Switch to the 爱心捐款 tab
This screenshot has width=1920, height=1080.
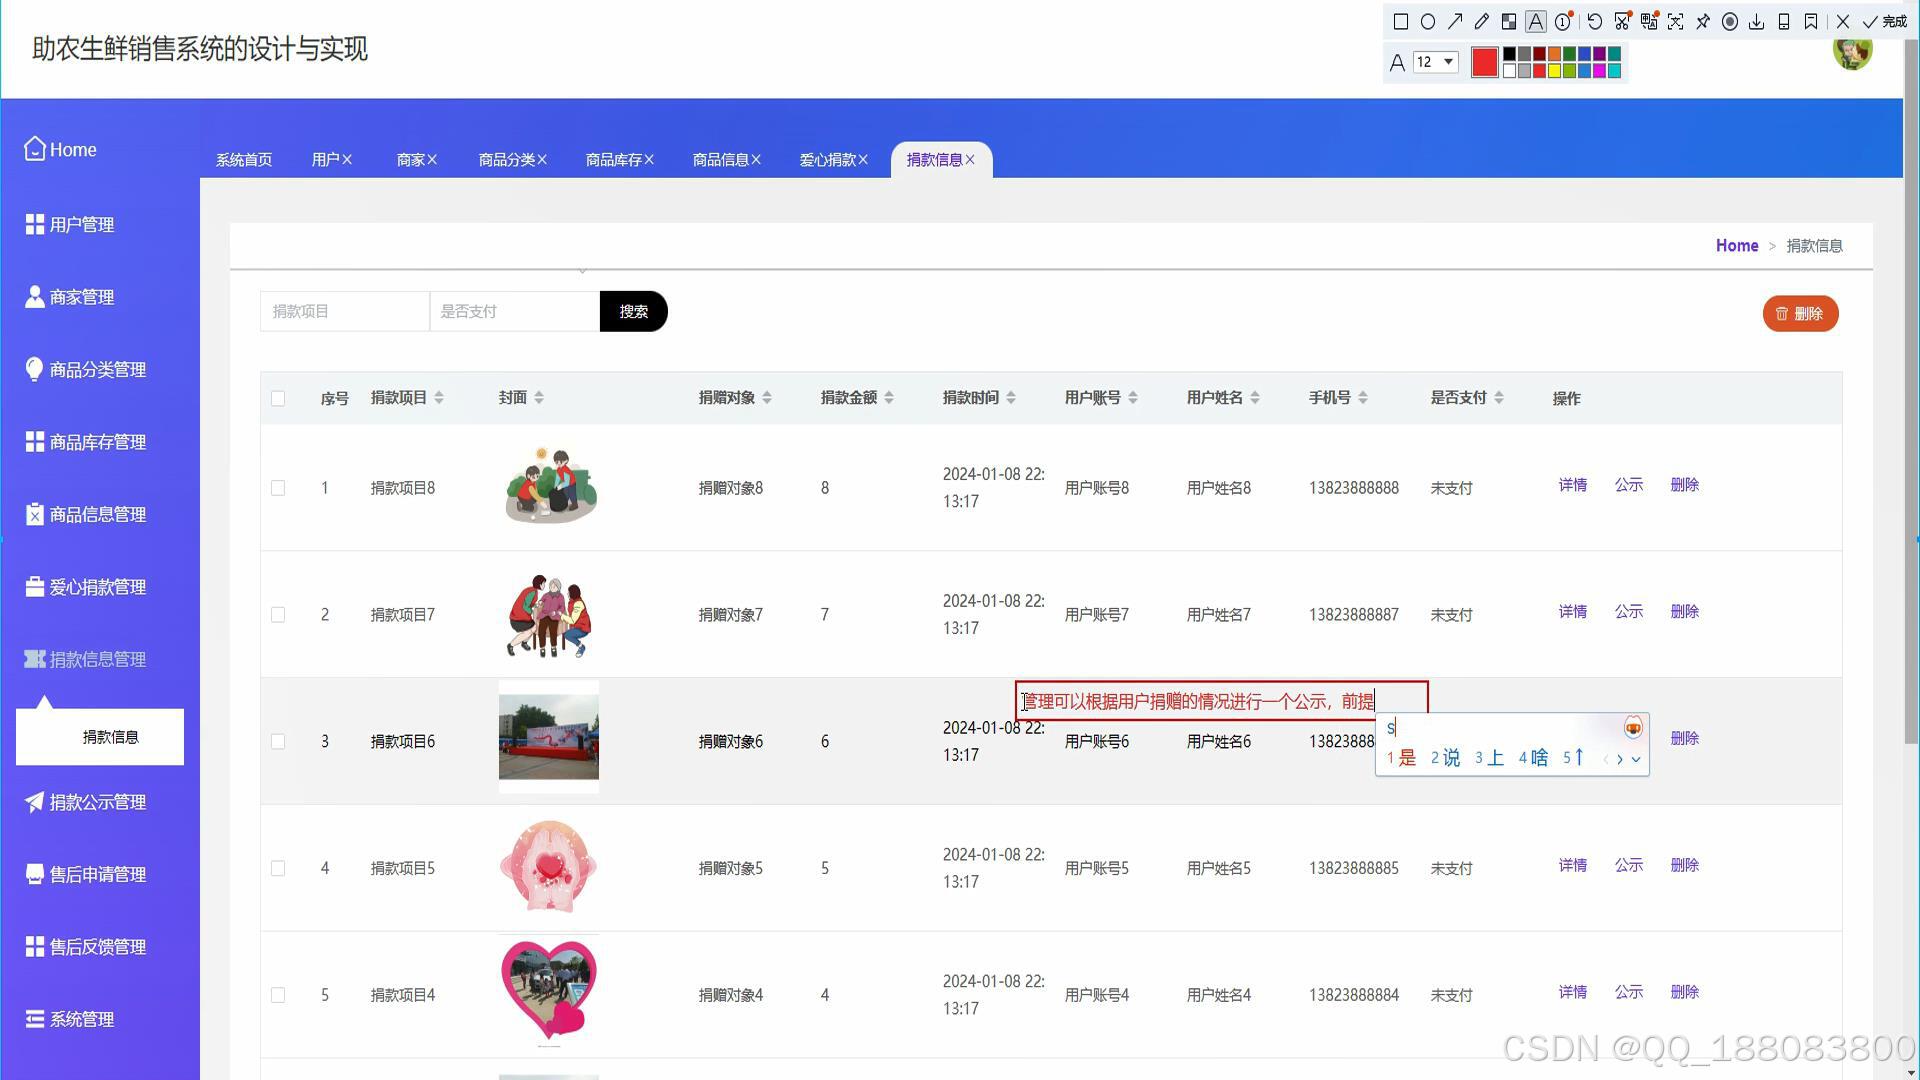pyautogui.click(x=827, y=159)
